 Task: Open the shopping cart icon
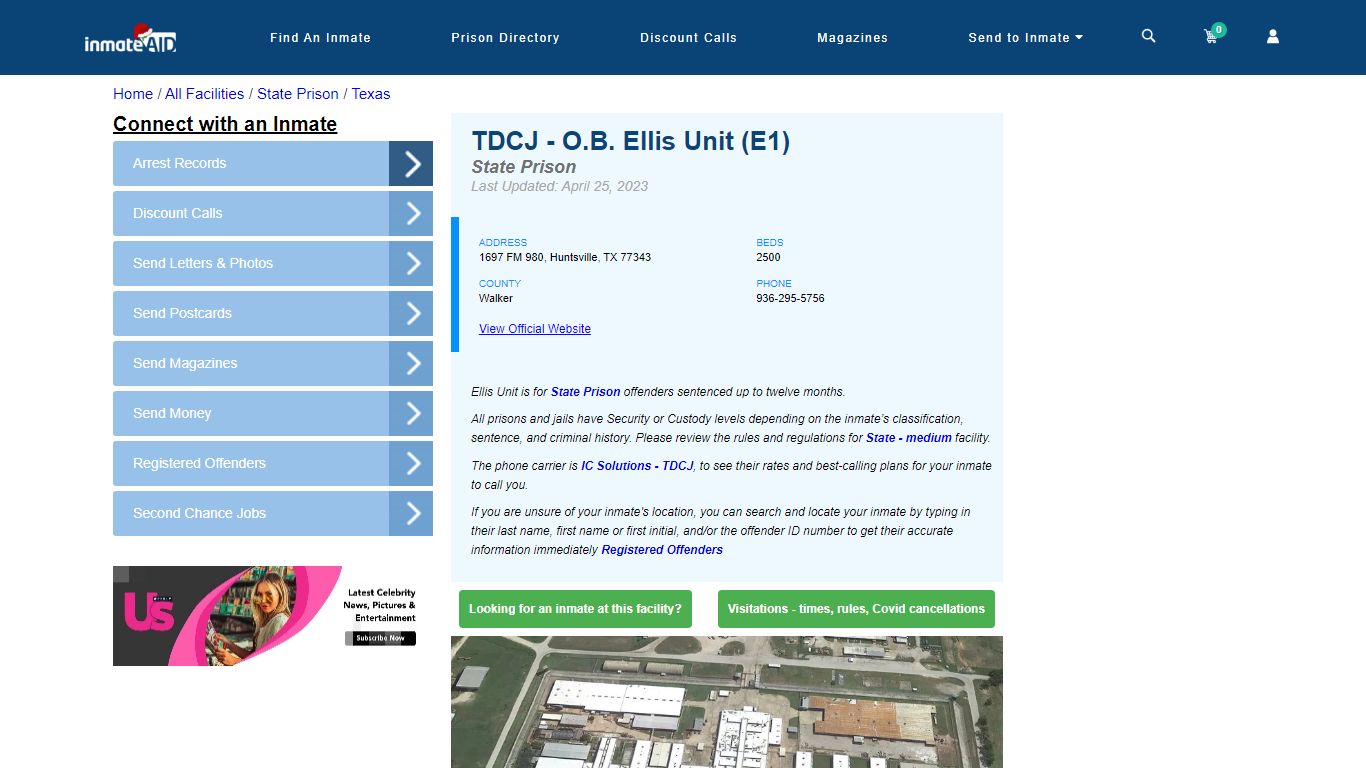click(1211, 36)
